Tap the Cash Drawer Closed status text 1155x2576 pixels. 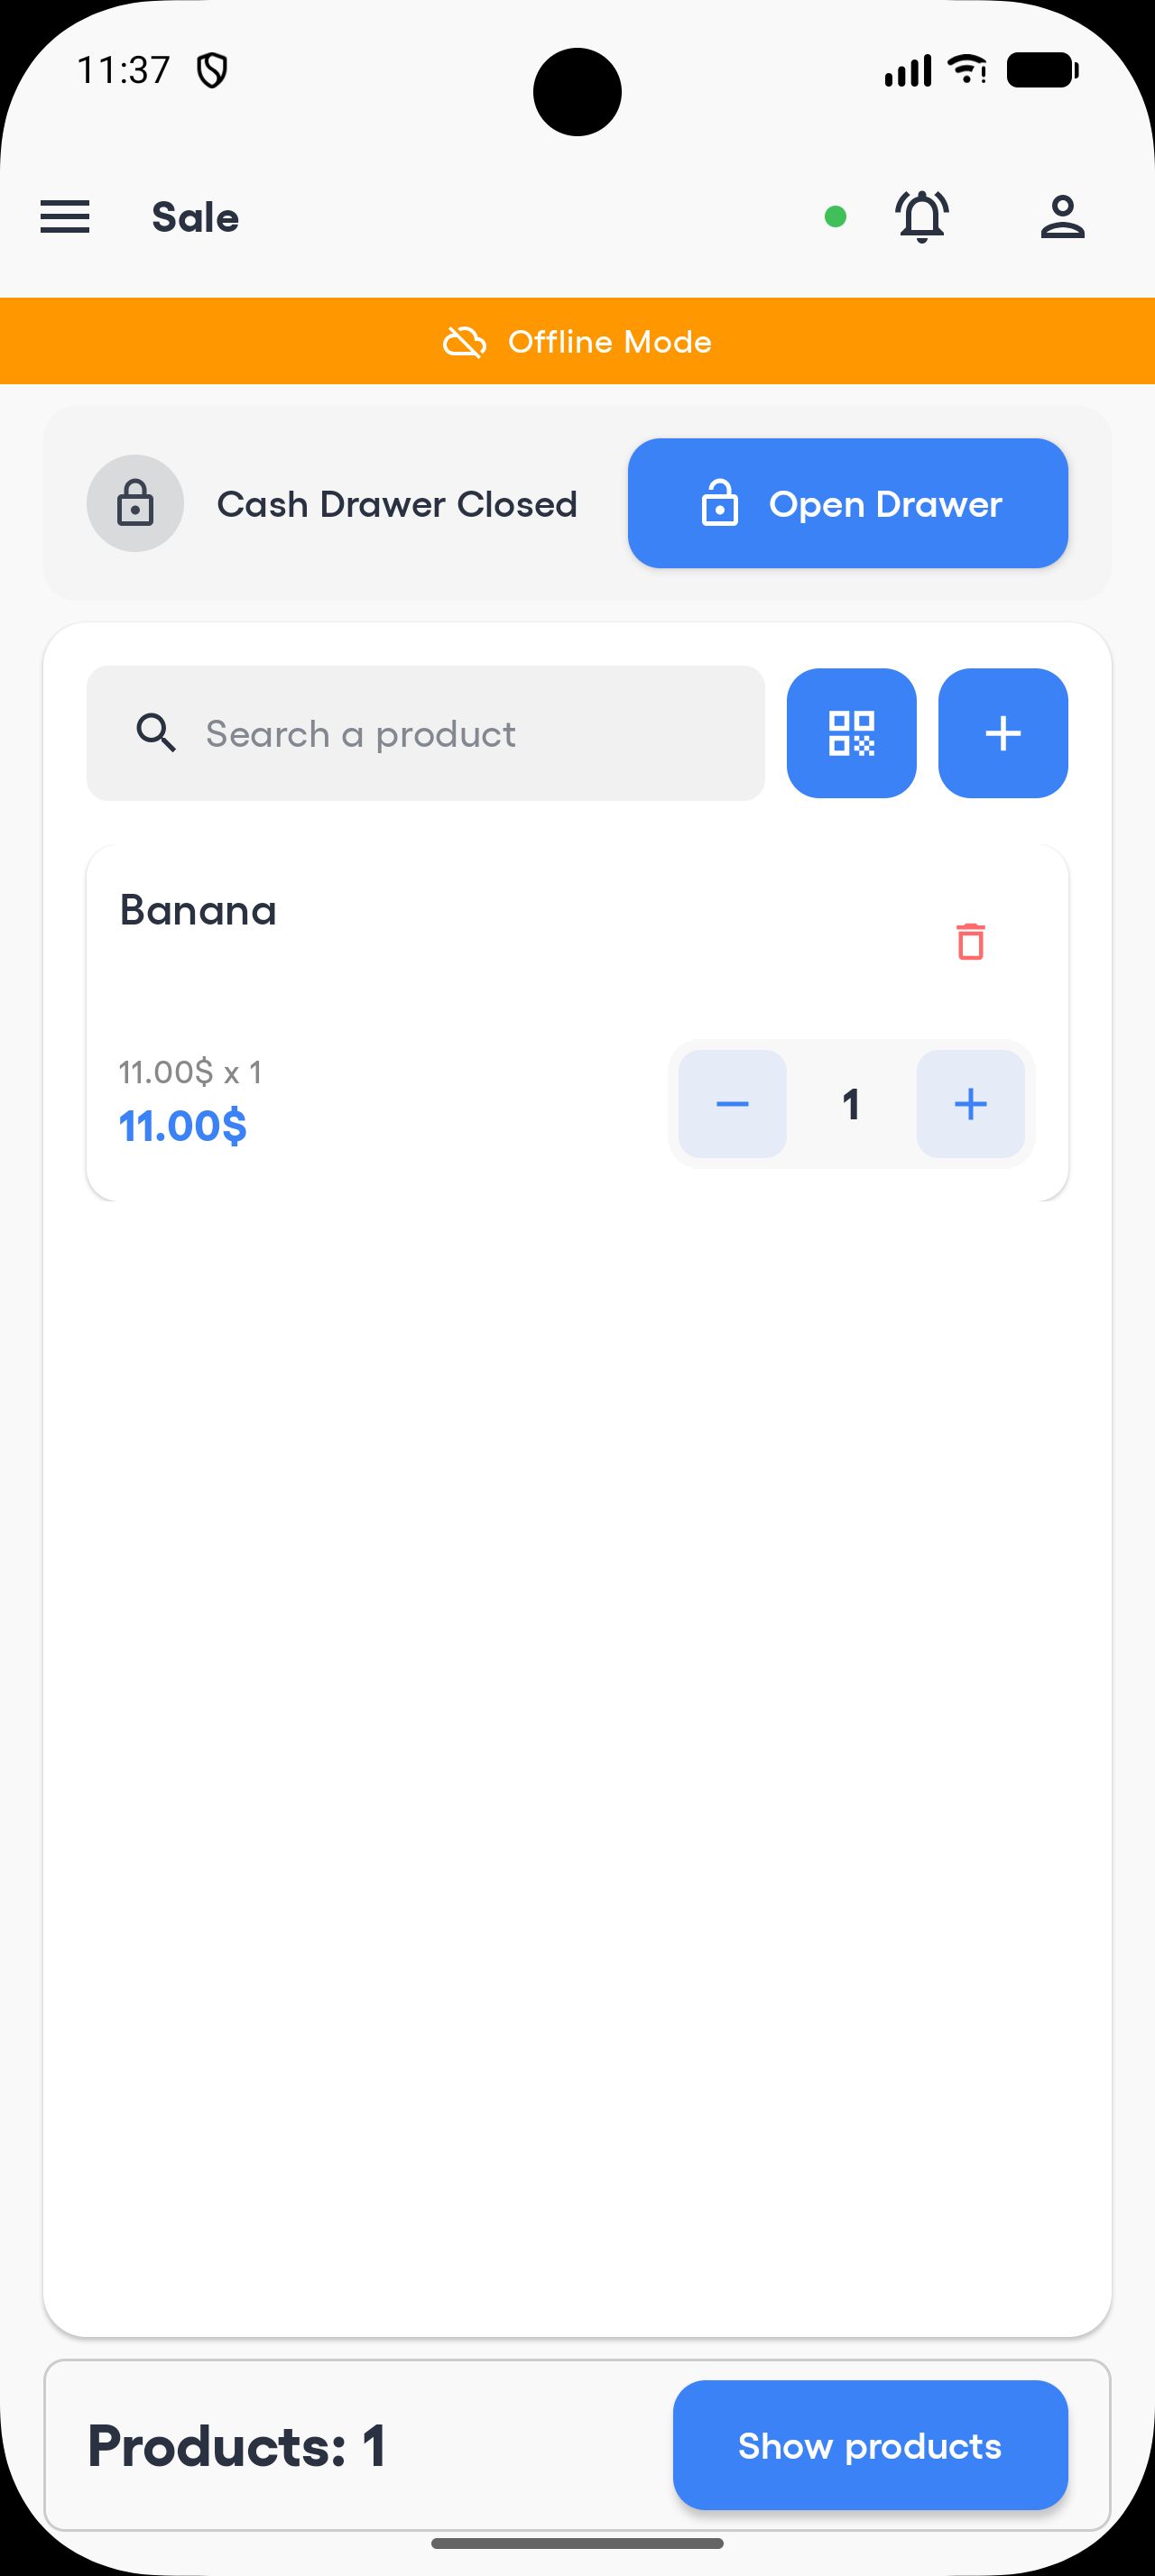397,504
